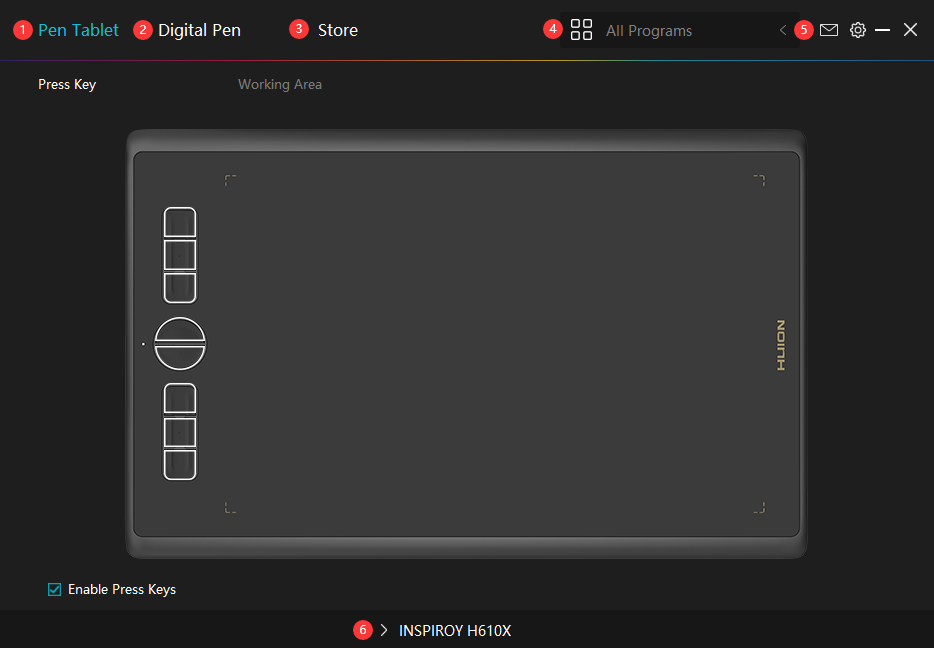Open settings with the gear icon
This screenshot has height=648, width=934.
tap(858, 30)
